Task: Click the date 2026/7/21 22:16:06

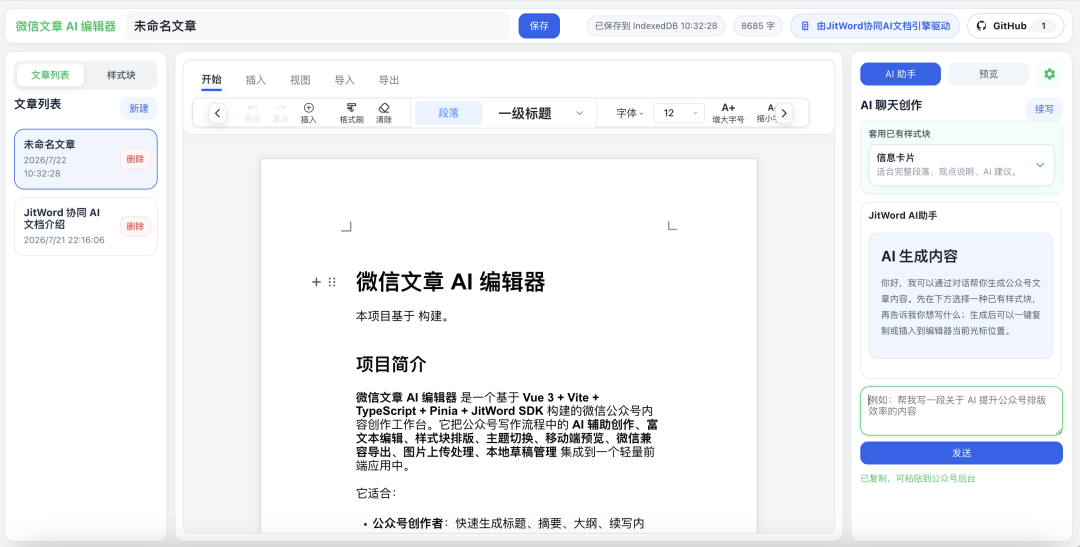Action: coord(64,240)
